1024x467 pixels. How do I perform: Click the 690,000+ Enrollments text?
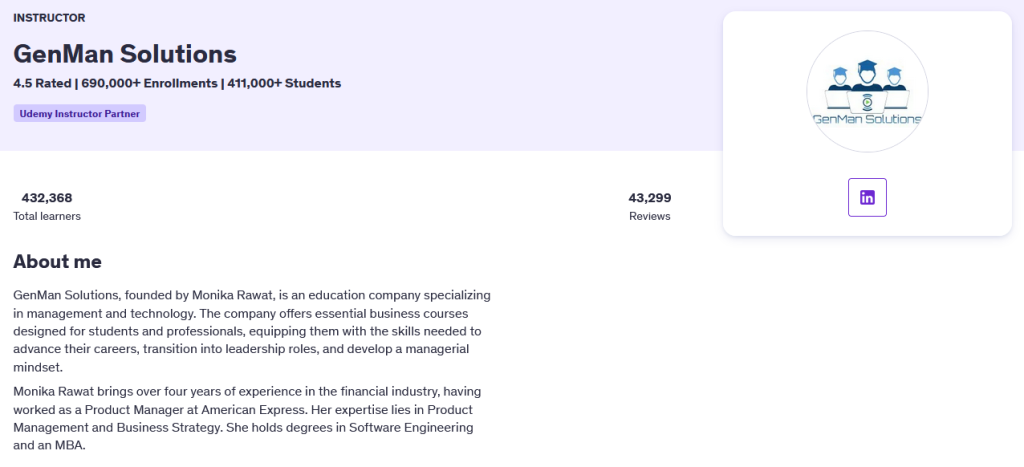coord(150,83)
